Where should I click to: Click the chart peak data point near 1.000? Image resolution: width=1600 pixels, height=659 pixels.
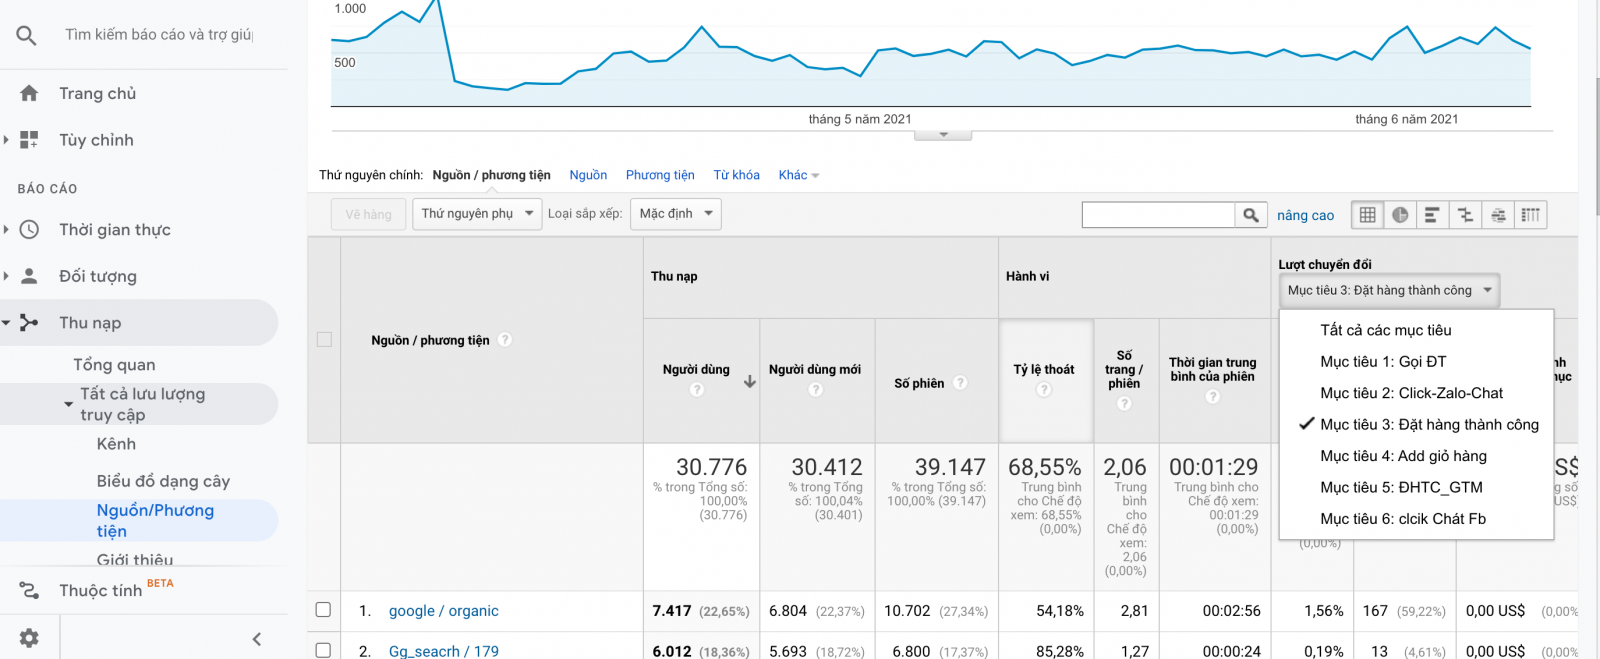[x=436, y=3]
